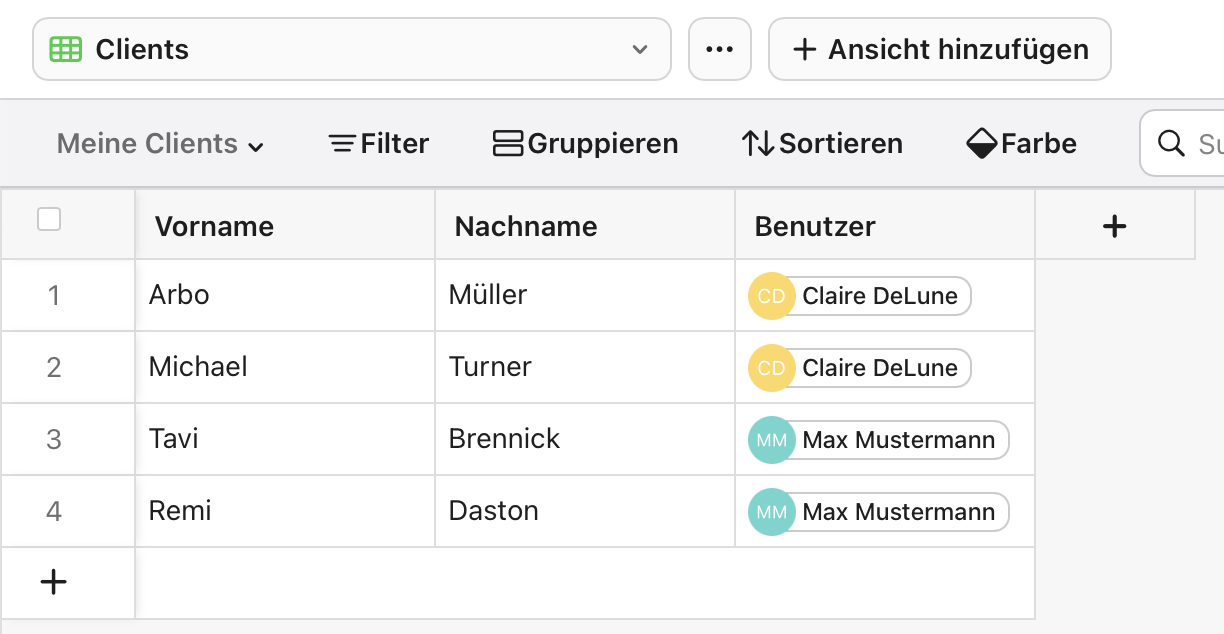Add a new column with the plus button

click(x=1113, y=225)
